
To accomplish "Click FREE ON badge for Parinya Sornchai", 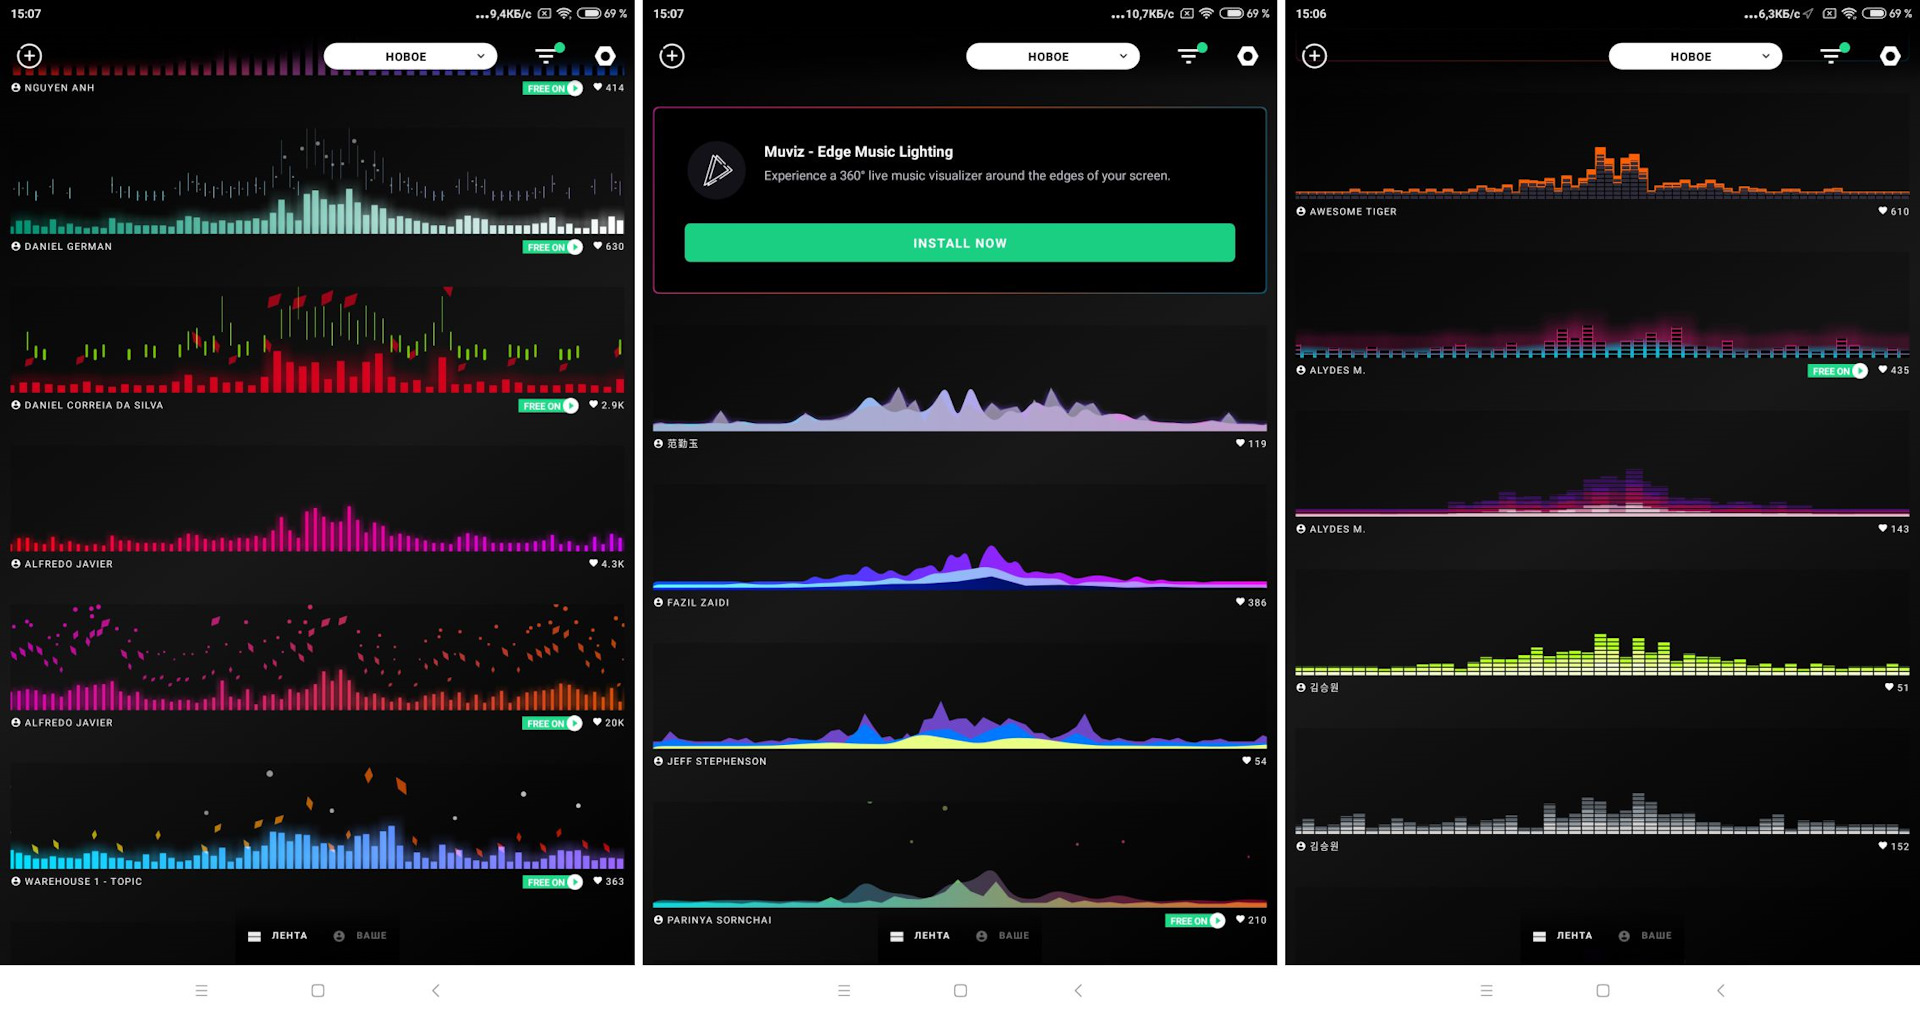I will [1195, 921].
